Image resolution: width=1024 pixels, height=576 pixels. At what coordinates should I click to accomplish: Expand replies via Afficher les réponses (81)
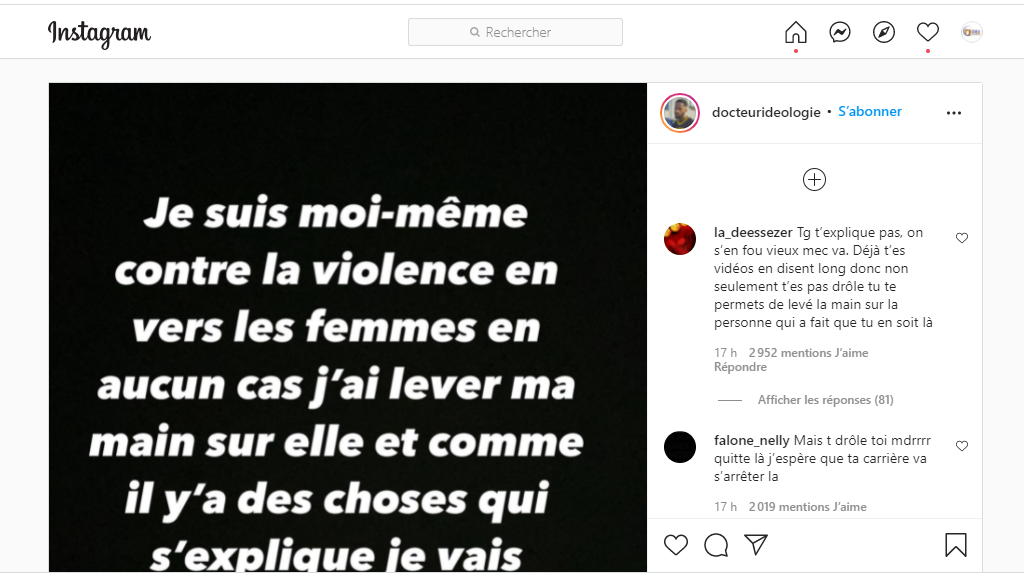[x=825, y=400]
